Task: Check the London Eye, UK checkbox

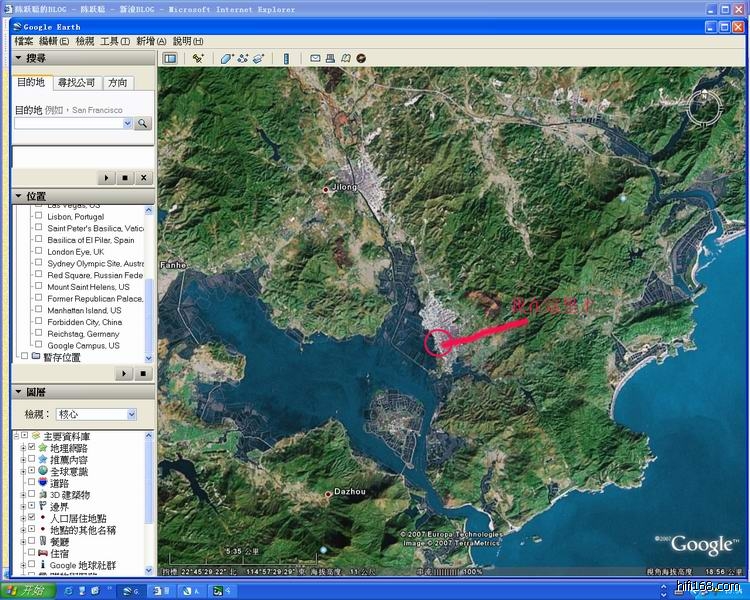Action: coord(39,252)
